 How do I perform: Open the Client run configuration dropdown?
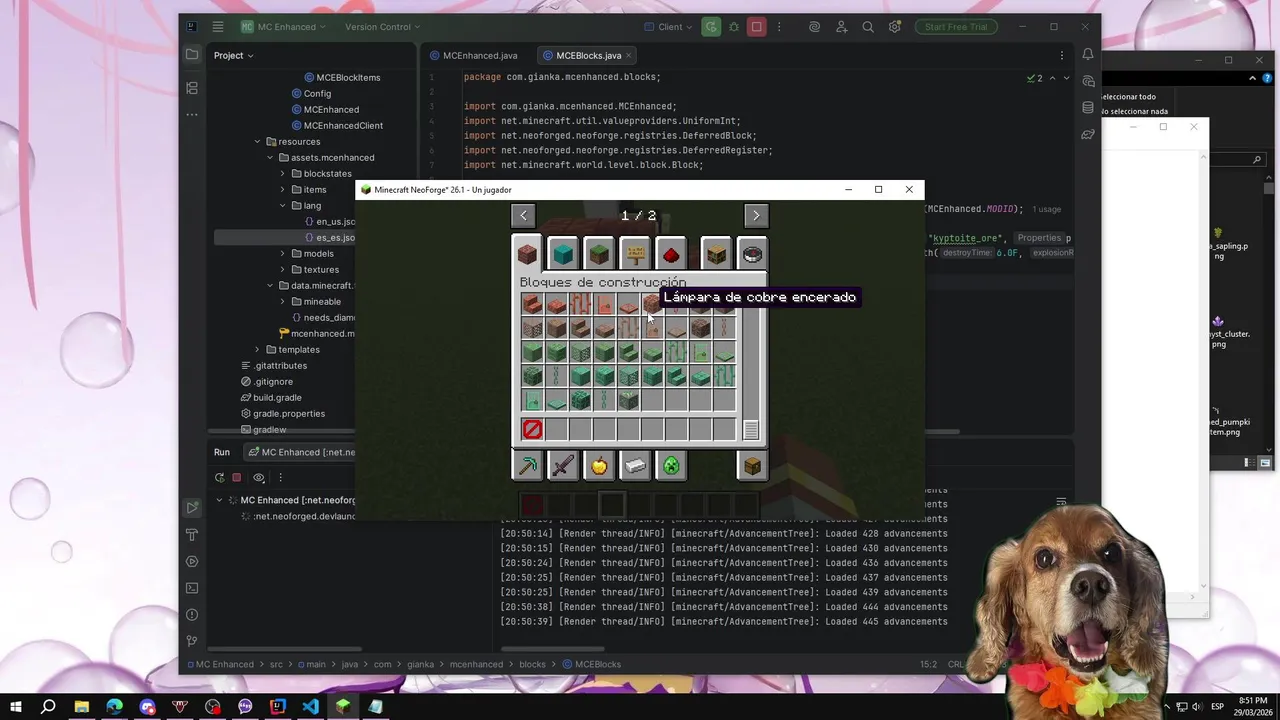pyautogui.click(x=669, y=27)
